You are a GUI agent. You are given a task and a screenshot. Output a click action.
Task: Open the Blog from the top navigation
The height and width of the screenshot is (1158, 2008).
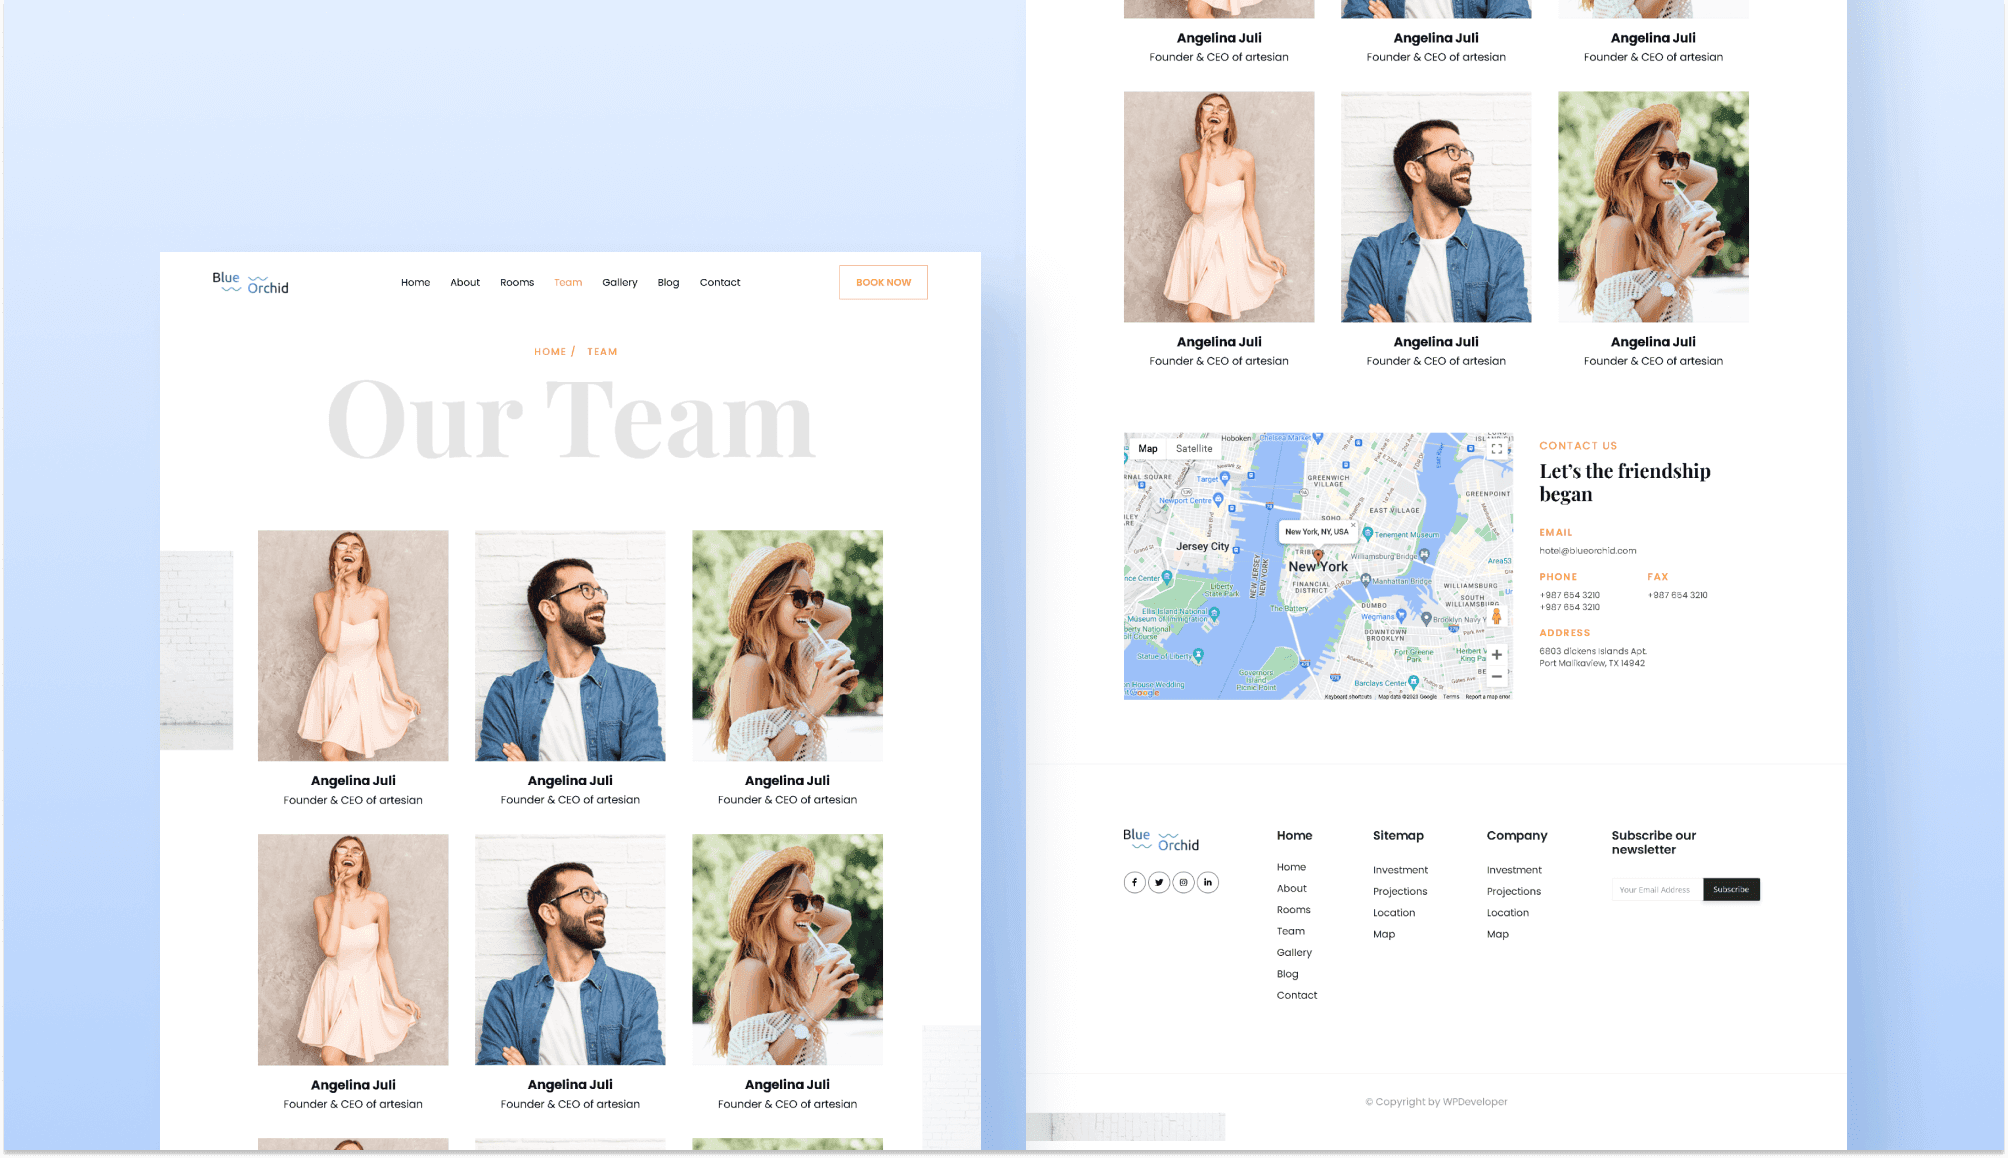pyautogui.click(x=668, y=282)
